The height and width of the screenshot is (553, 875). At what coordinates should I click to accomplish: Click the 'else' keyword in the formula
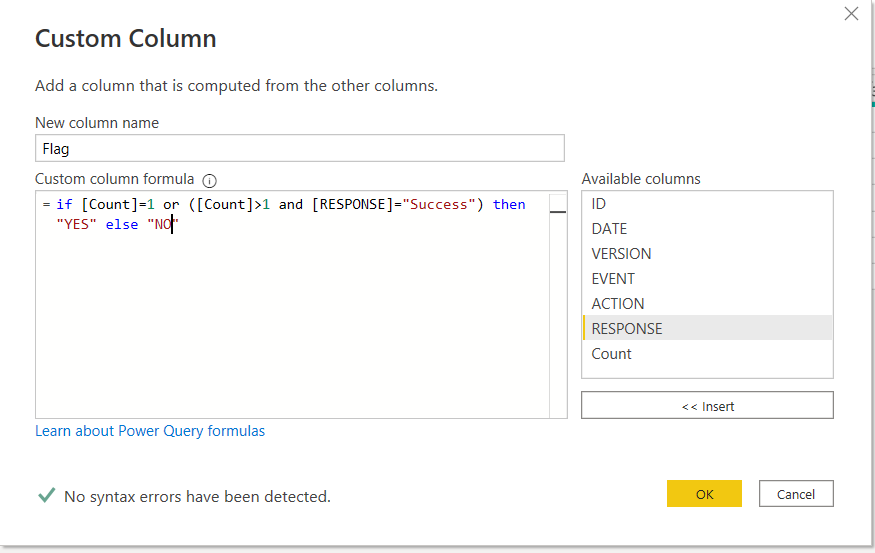point(122,224)
